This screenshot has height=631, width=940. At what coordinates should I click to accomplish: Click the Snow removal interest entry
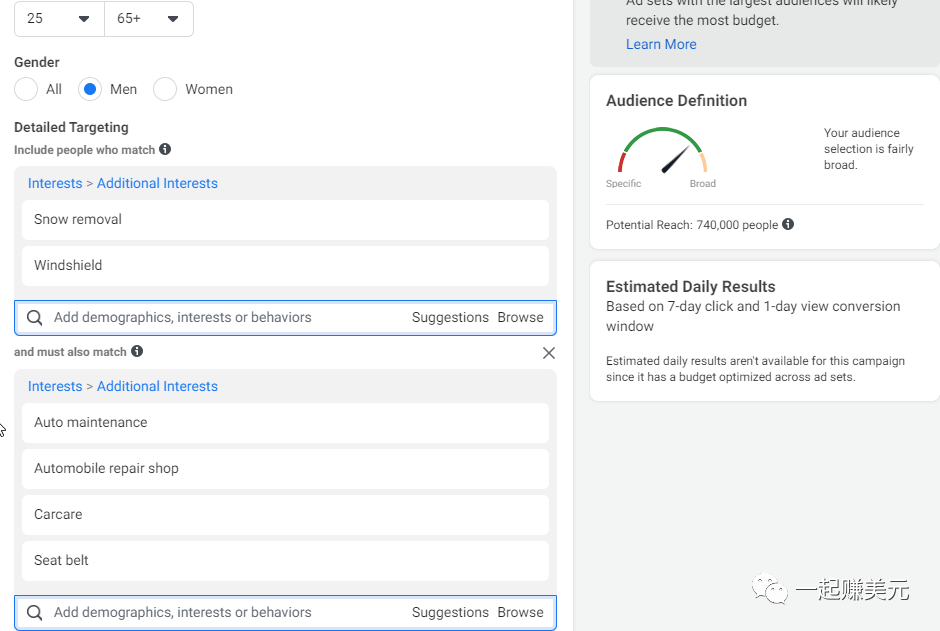tap(285, 220)
